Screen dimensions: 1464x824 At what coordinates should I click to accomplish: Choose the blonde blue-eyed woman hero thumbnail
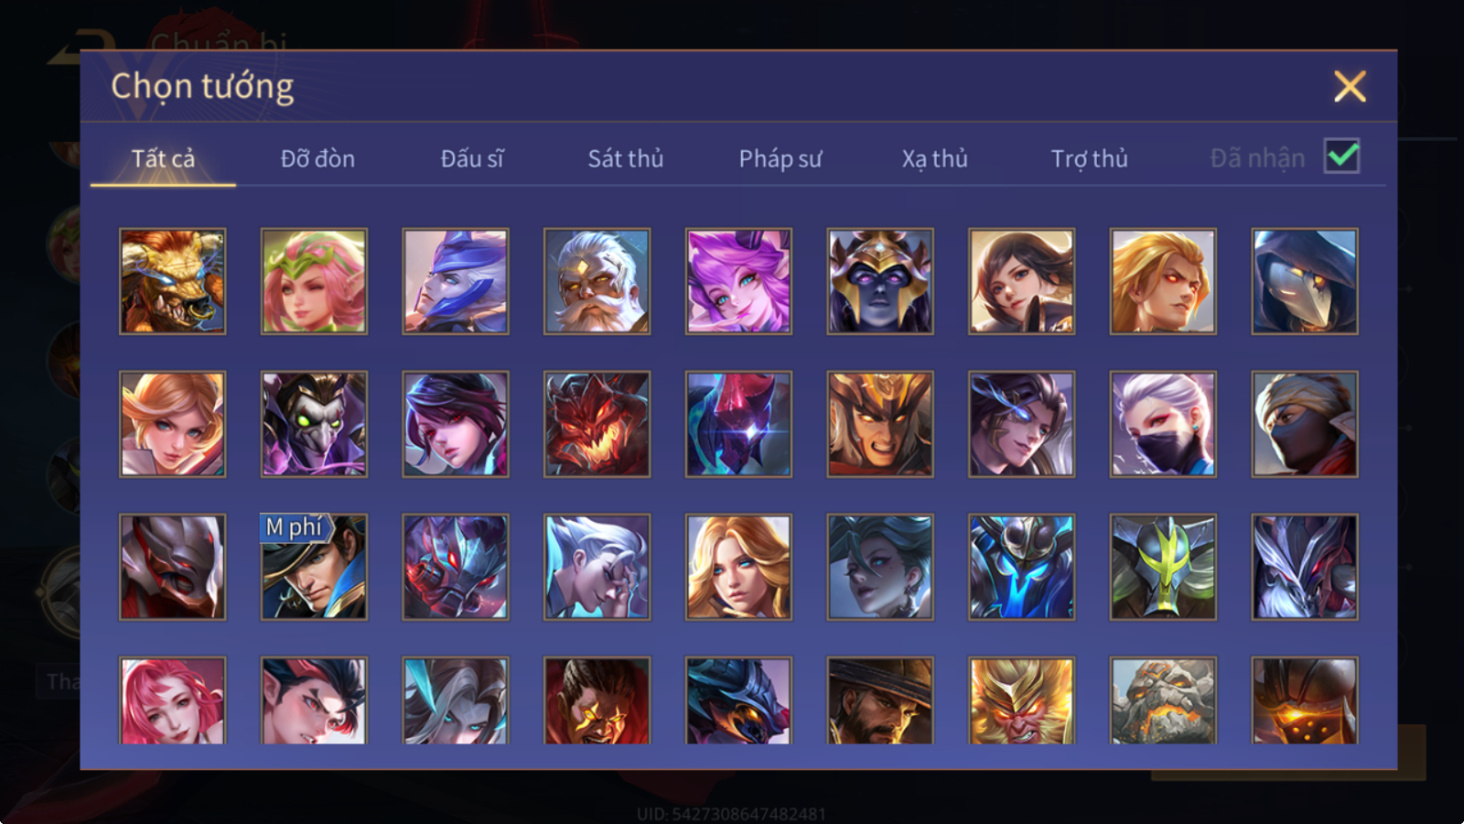738,567
